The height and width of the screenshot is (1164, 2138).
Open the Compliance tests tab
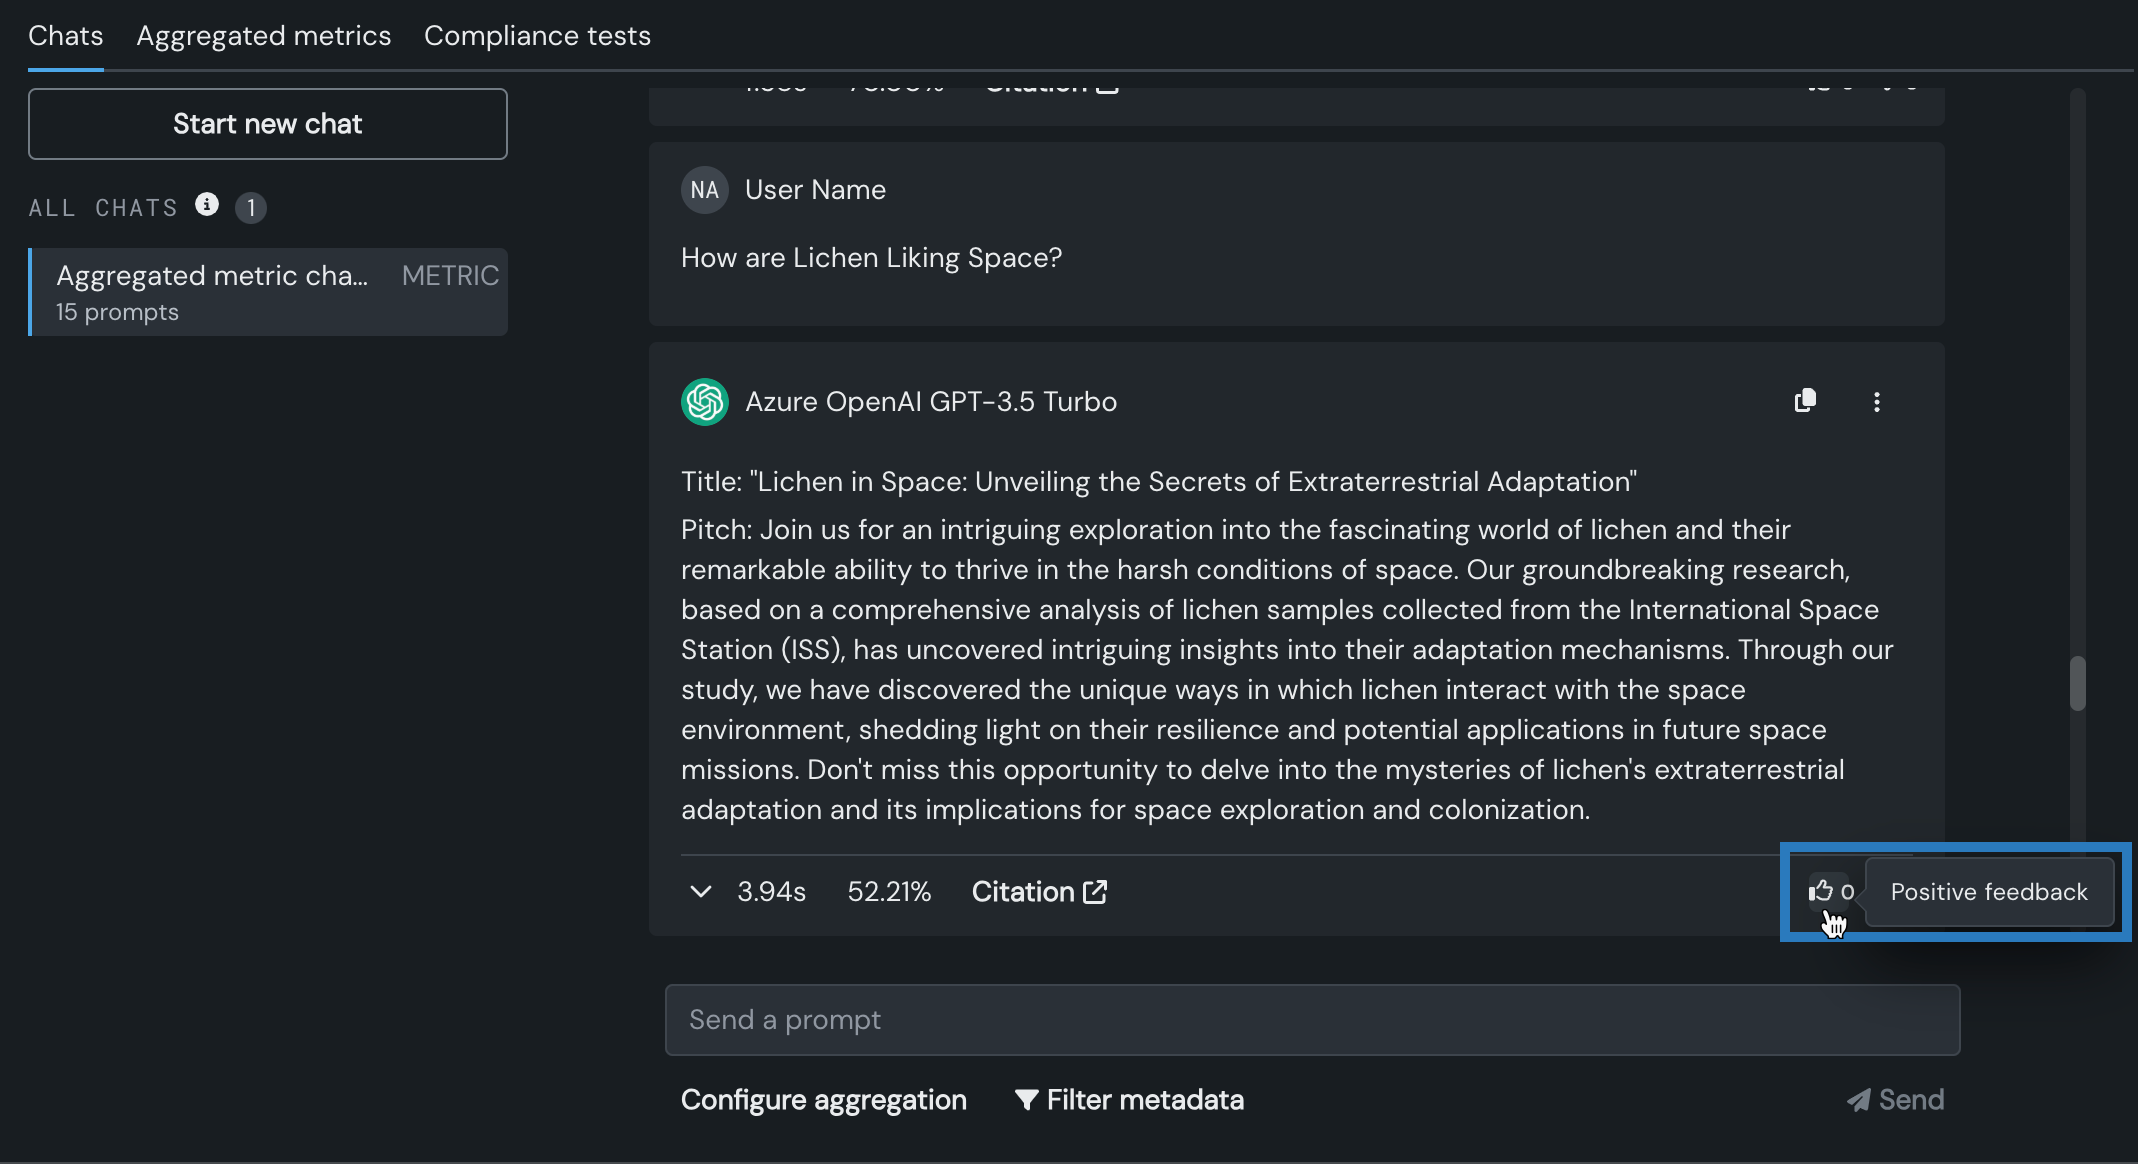[x=537, y=36]
